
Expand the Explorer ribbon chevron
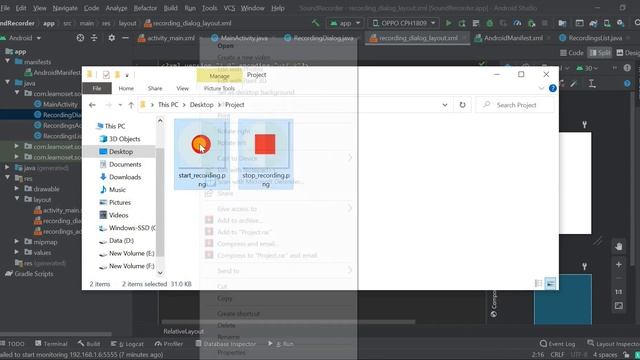click(541, 88)
